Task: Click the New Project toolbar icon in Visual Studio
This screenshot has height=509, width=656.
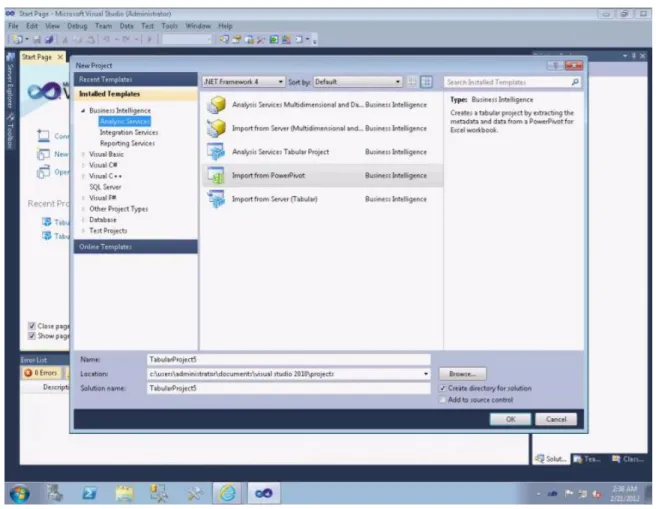Action: point(17,40)
